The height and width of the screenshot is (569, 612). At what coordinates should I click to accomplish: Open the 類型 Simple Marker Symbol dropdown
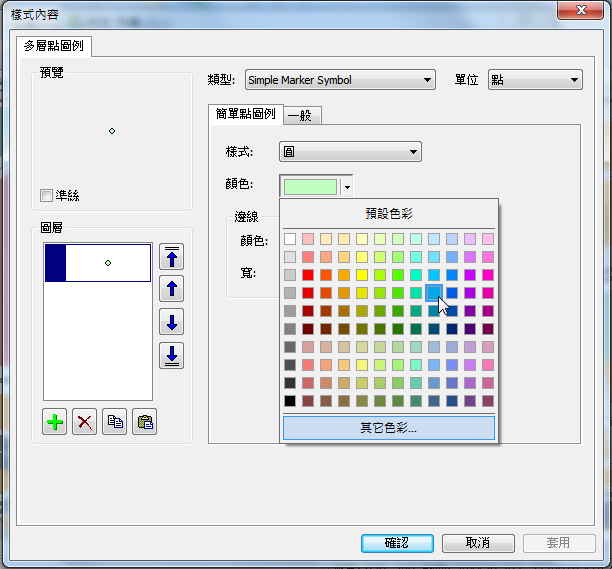(x=340, y=80)
